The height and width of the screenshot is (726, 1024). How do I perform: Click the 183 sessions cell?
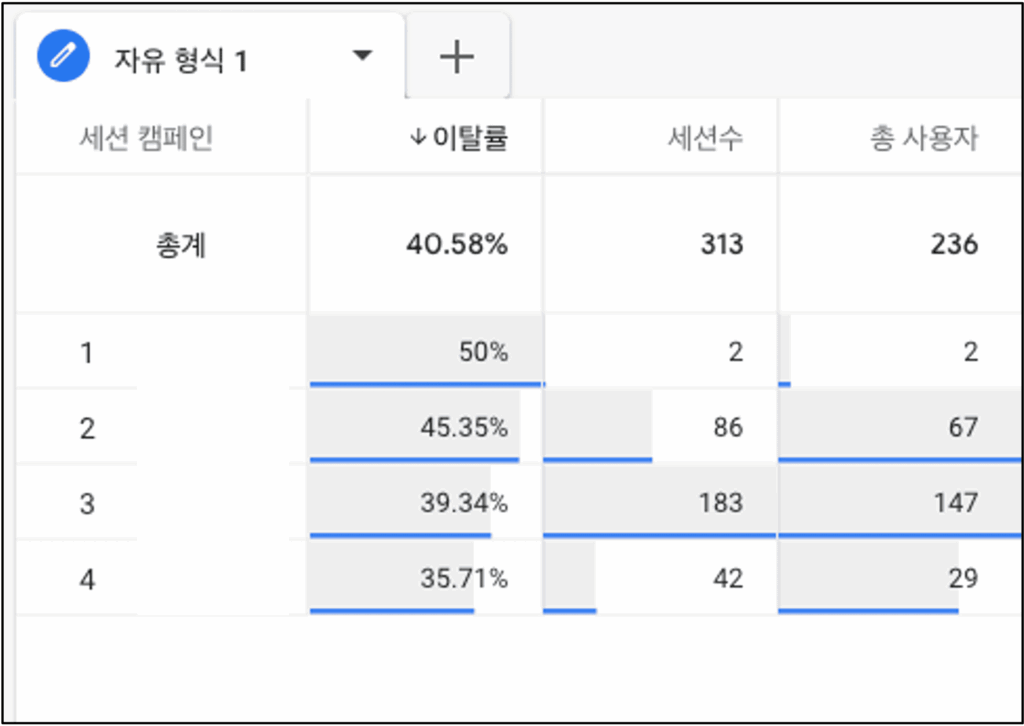[722, 502]
